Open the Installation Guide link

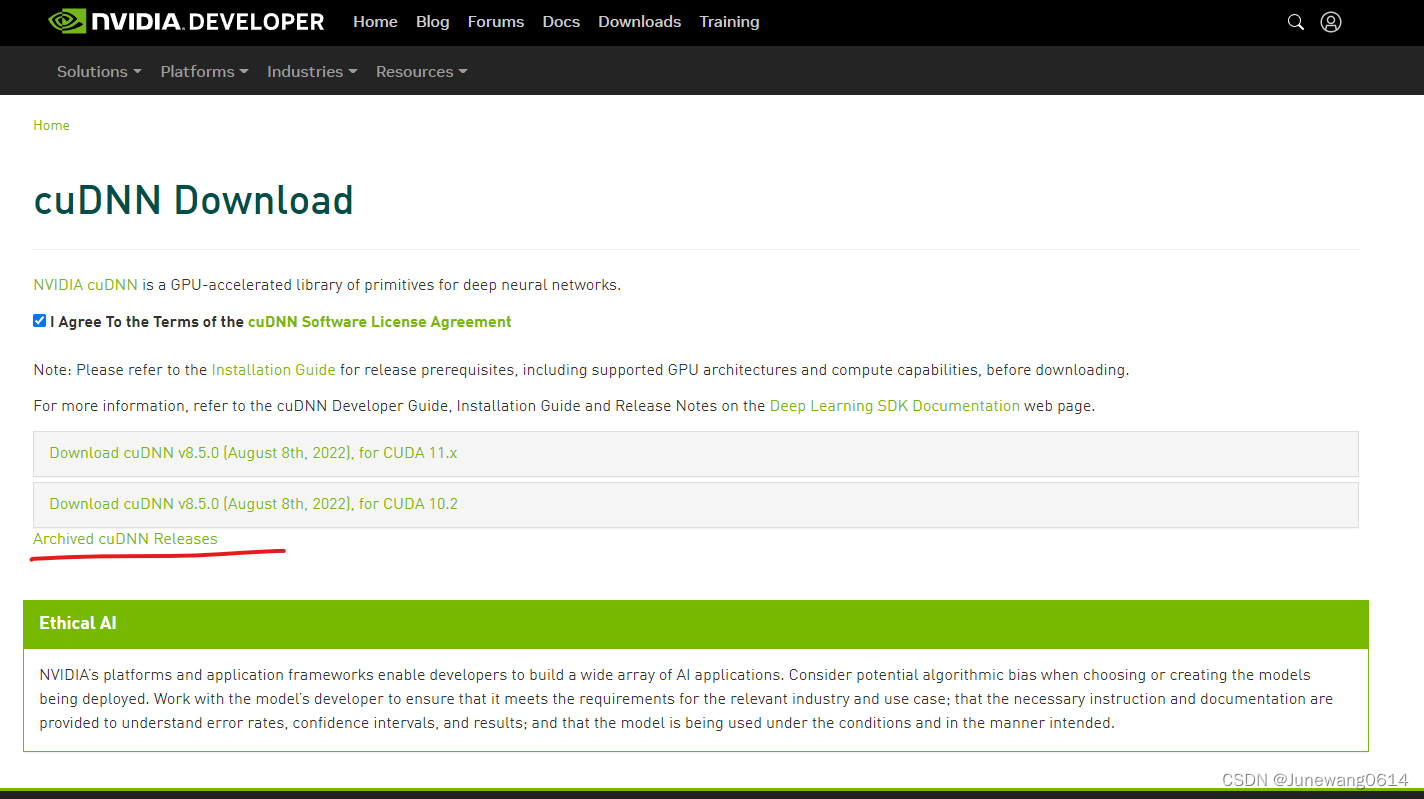[273, 370]
